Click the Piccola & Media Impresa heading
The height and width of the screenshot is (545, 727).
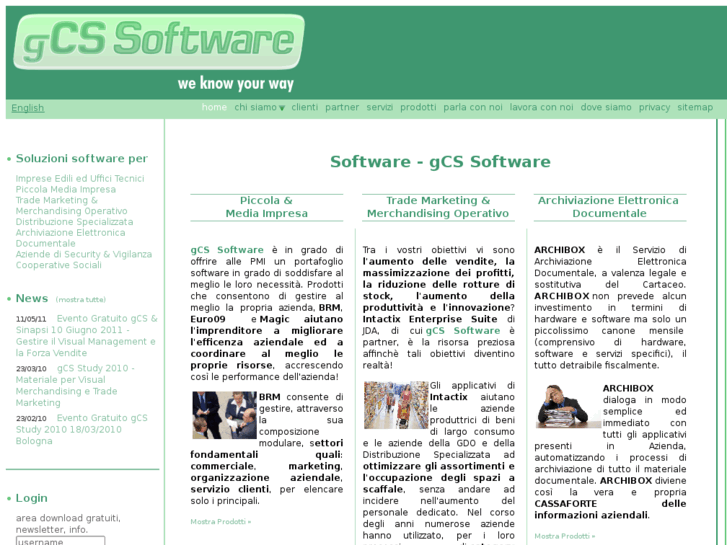pos(267,207)
